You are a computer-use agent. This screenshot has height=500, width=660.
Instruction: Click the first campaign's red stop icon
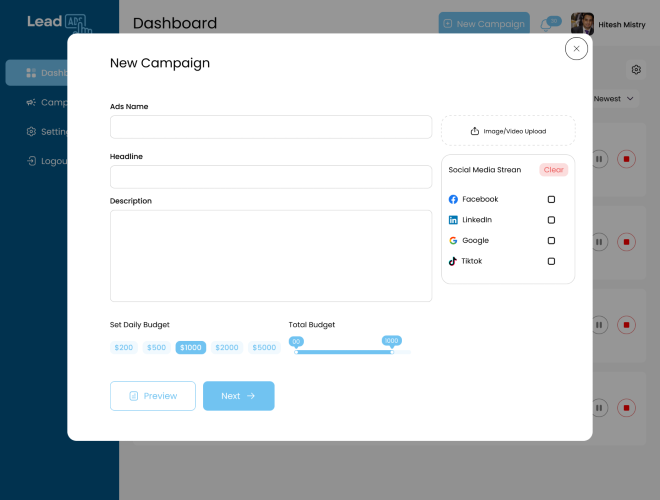(626, 159)
